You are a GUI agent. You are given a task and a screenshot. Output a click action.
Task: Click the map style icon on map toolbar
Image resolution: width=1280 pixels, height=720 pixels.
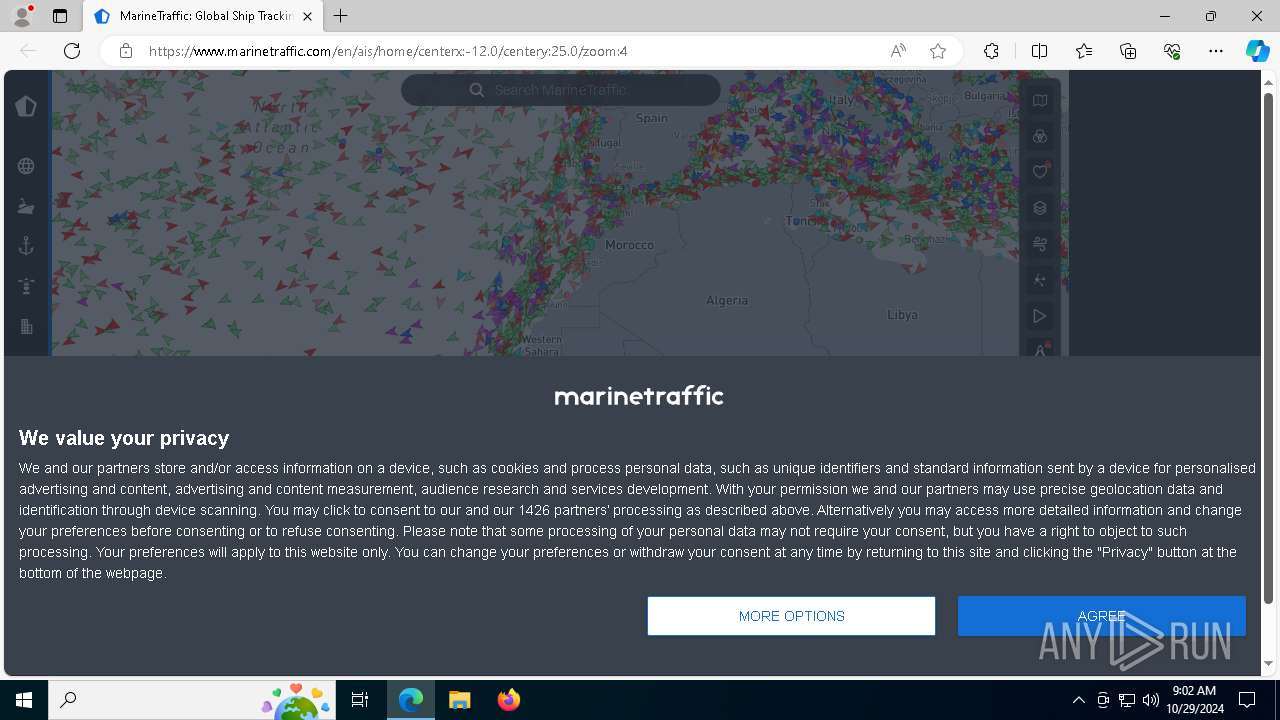[1040, 100]
